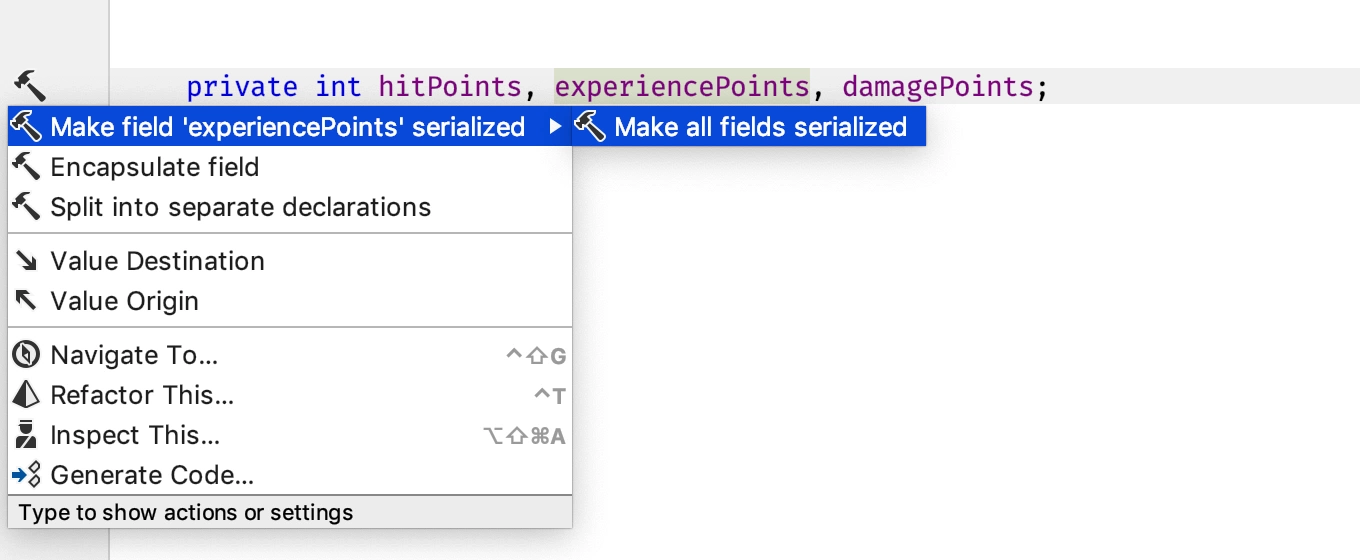Image resolution: width=1360 pixels, height=560 pixels.
Task: Click the Navigate To compass icon
Action: click(26, 355)
